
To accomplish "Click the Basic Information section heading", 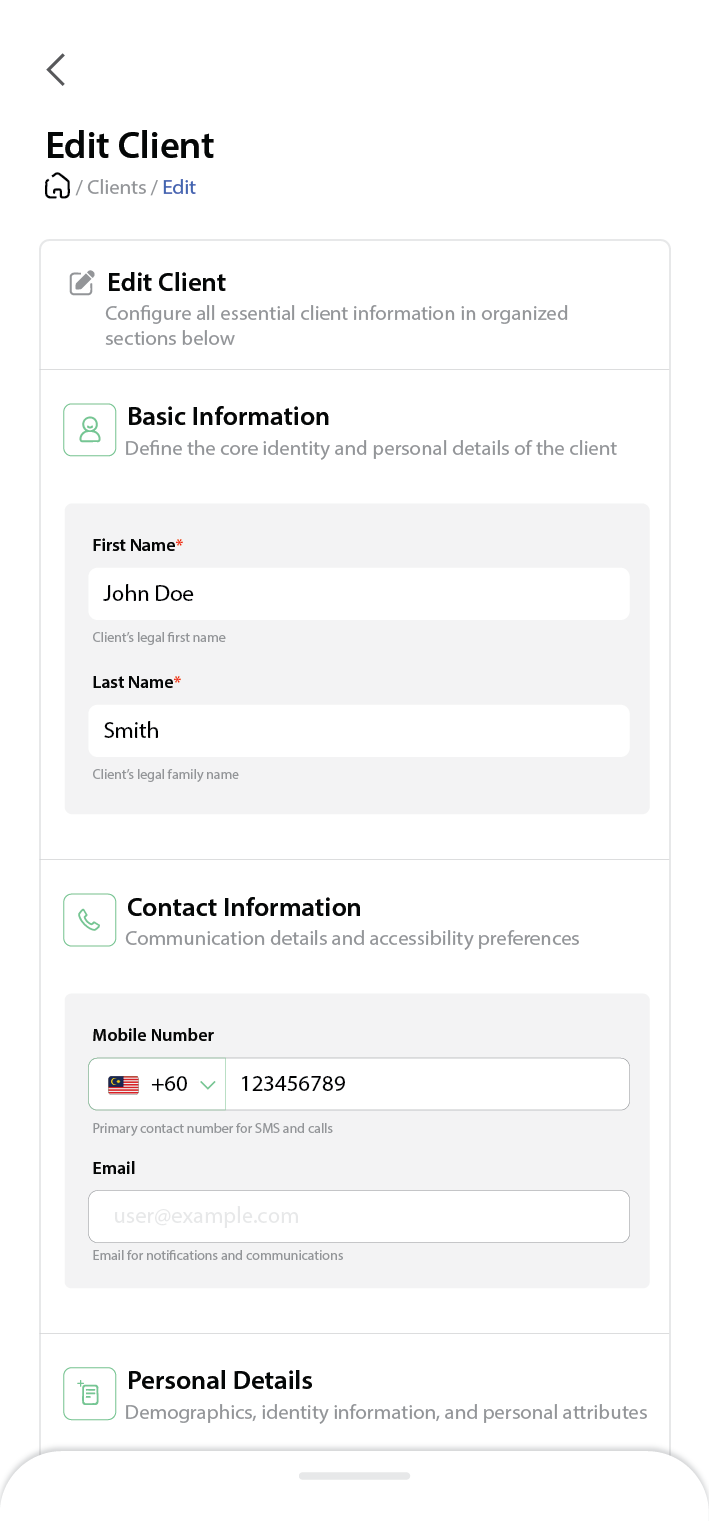I will (228, 417).
